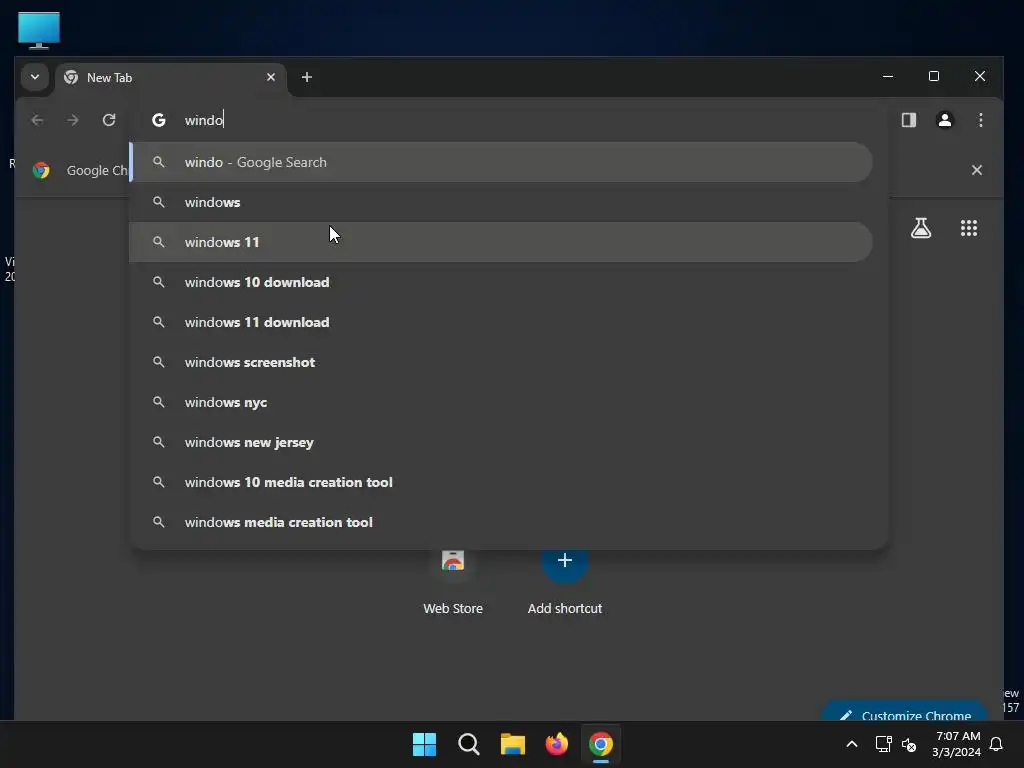Open Windows taskbar search
This screenshot has height=768, width=1024.
click(x=468, y=744)
